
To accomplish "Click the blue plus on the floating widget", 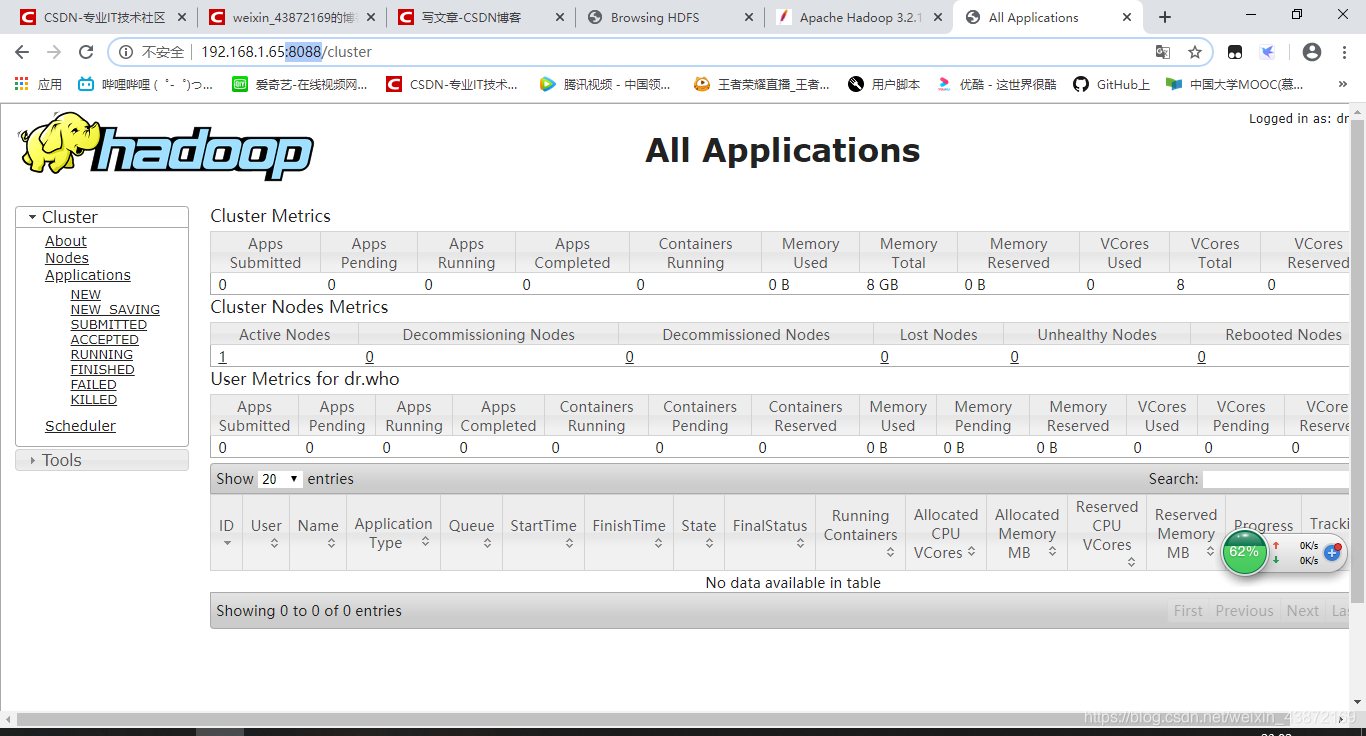I will [x=1332, y=552].
